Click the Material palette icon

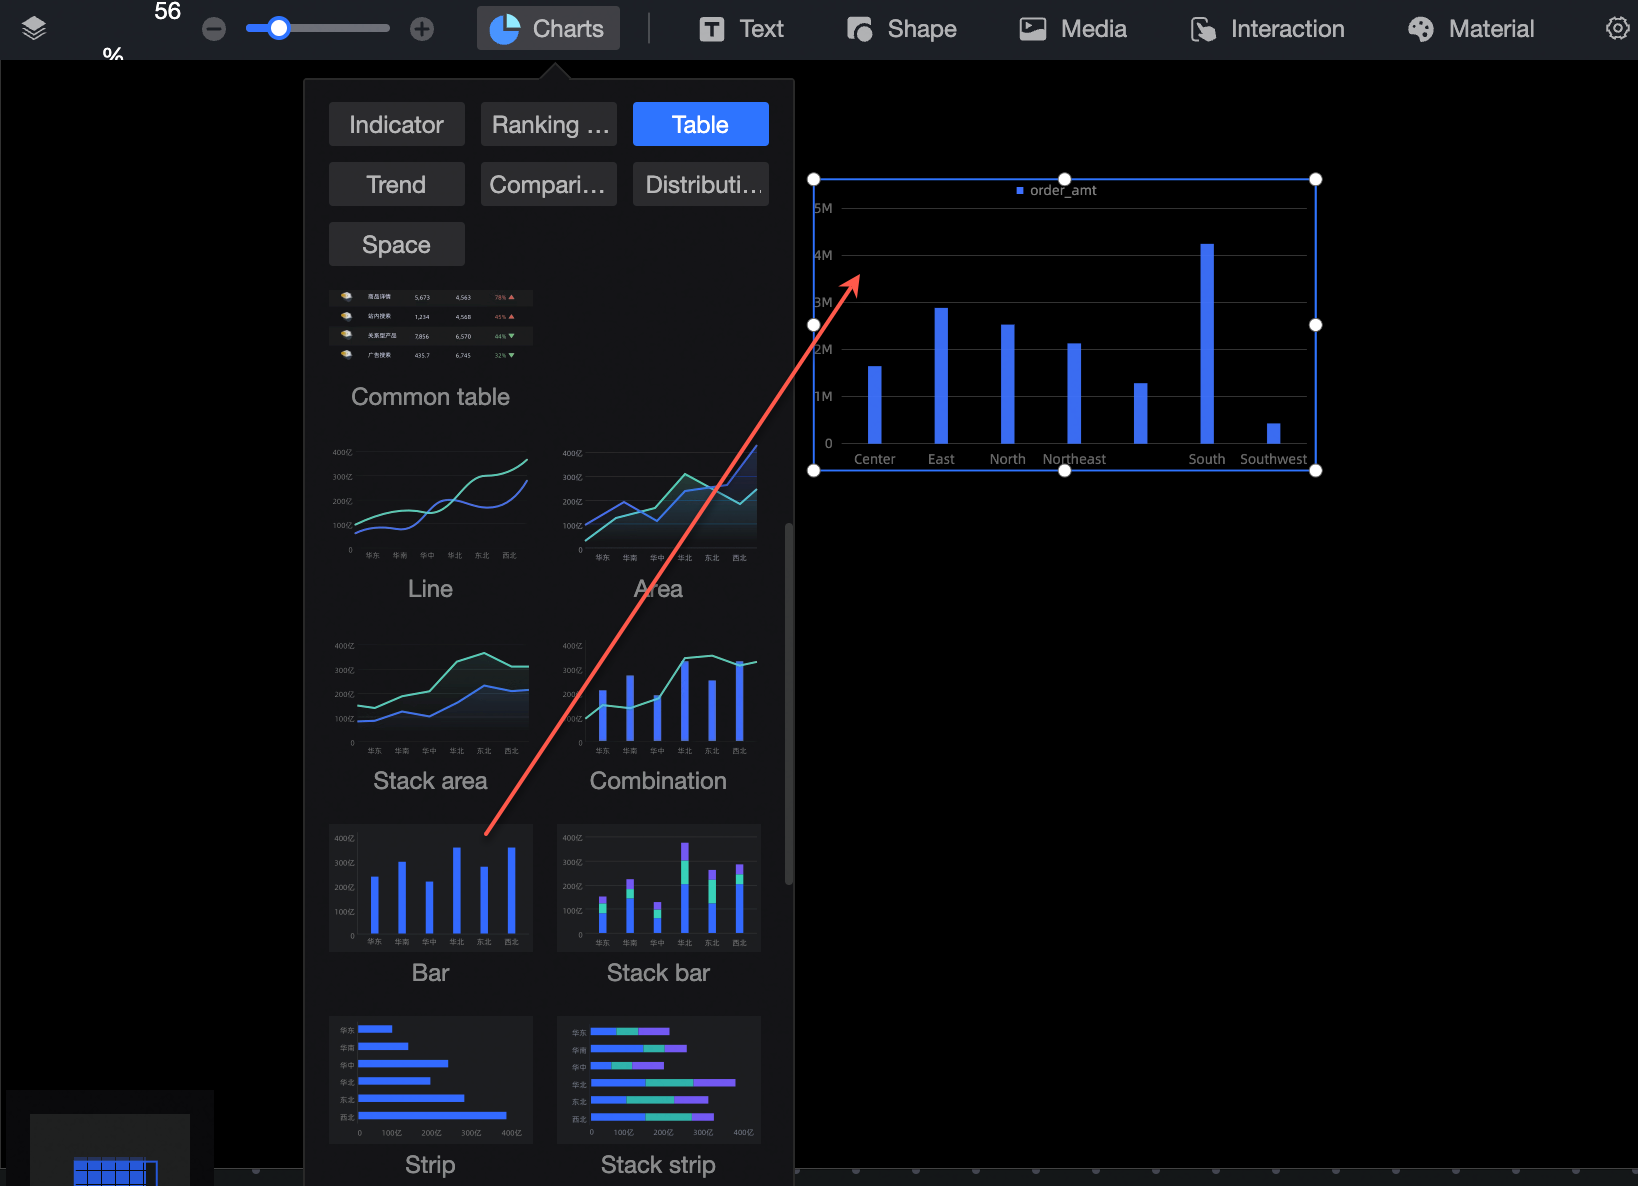(x=1420, y=30)
